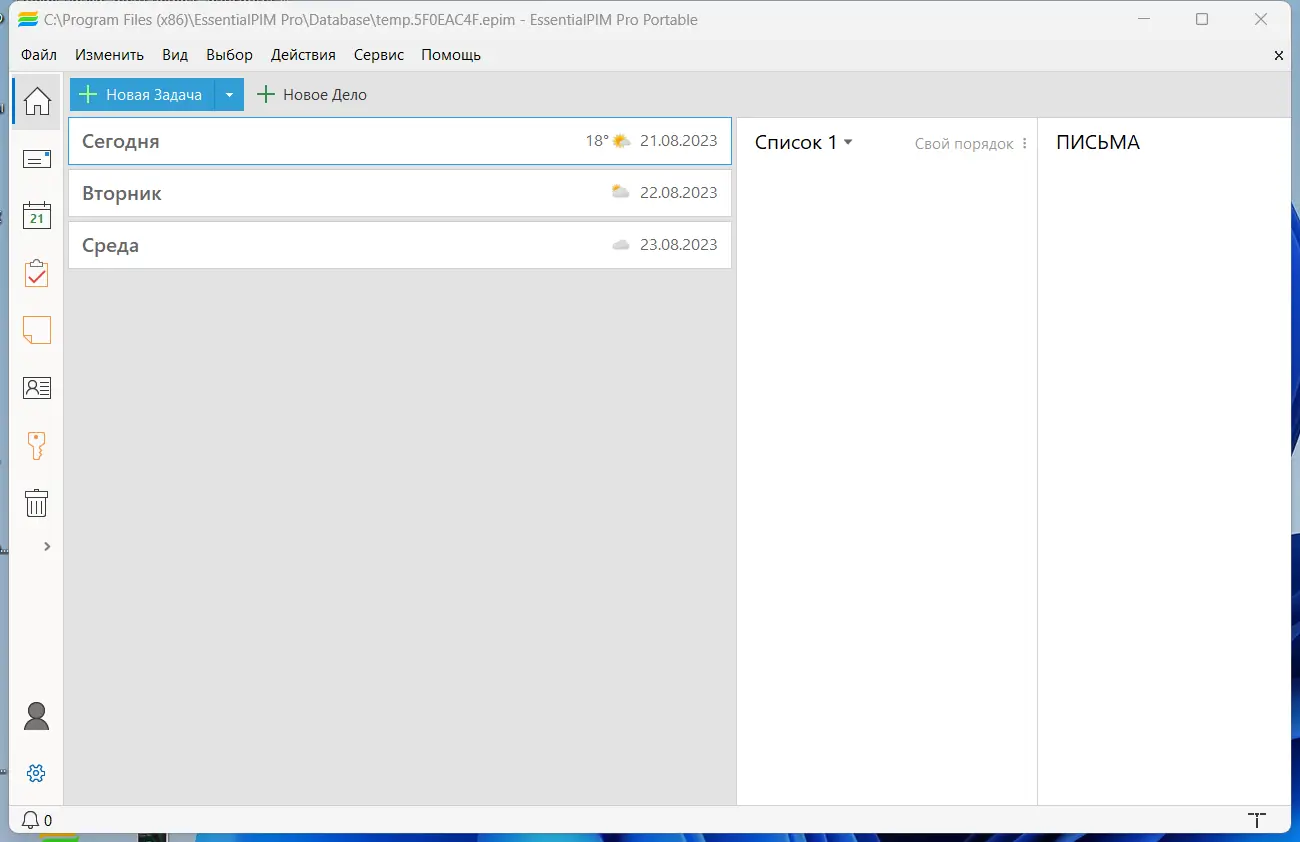The height and width of the screenshot is (842, 1300).
Task: Open the Contacts module icon
Action: click(x=36, y=387)
